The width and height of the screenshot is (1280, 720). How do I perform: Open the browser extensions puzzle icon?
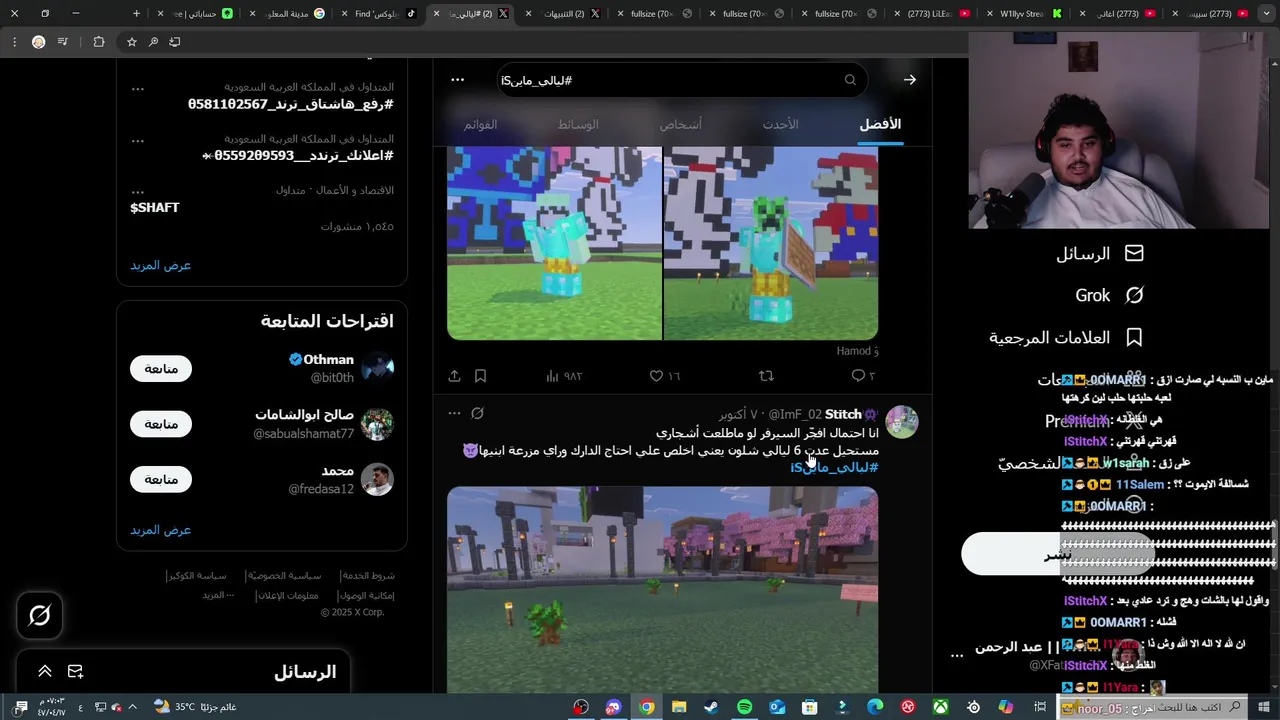(99, 42)
